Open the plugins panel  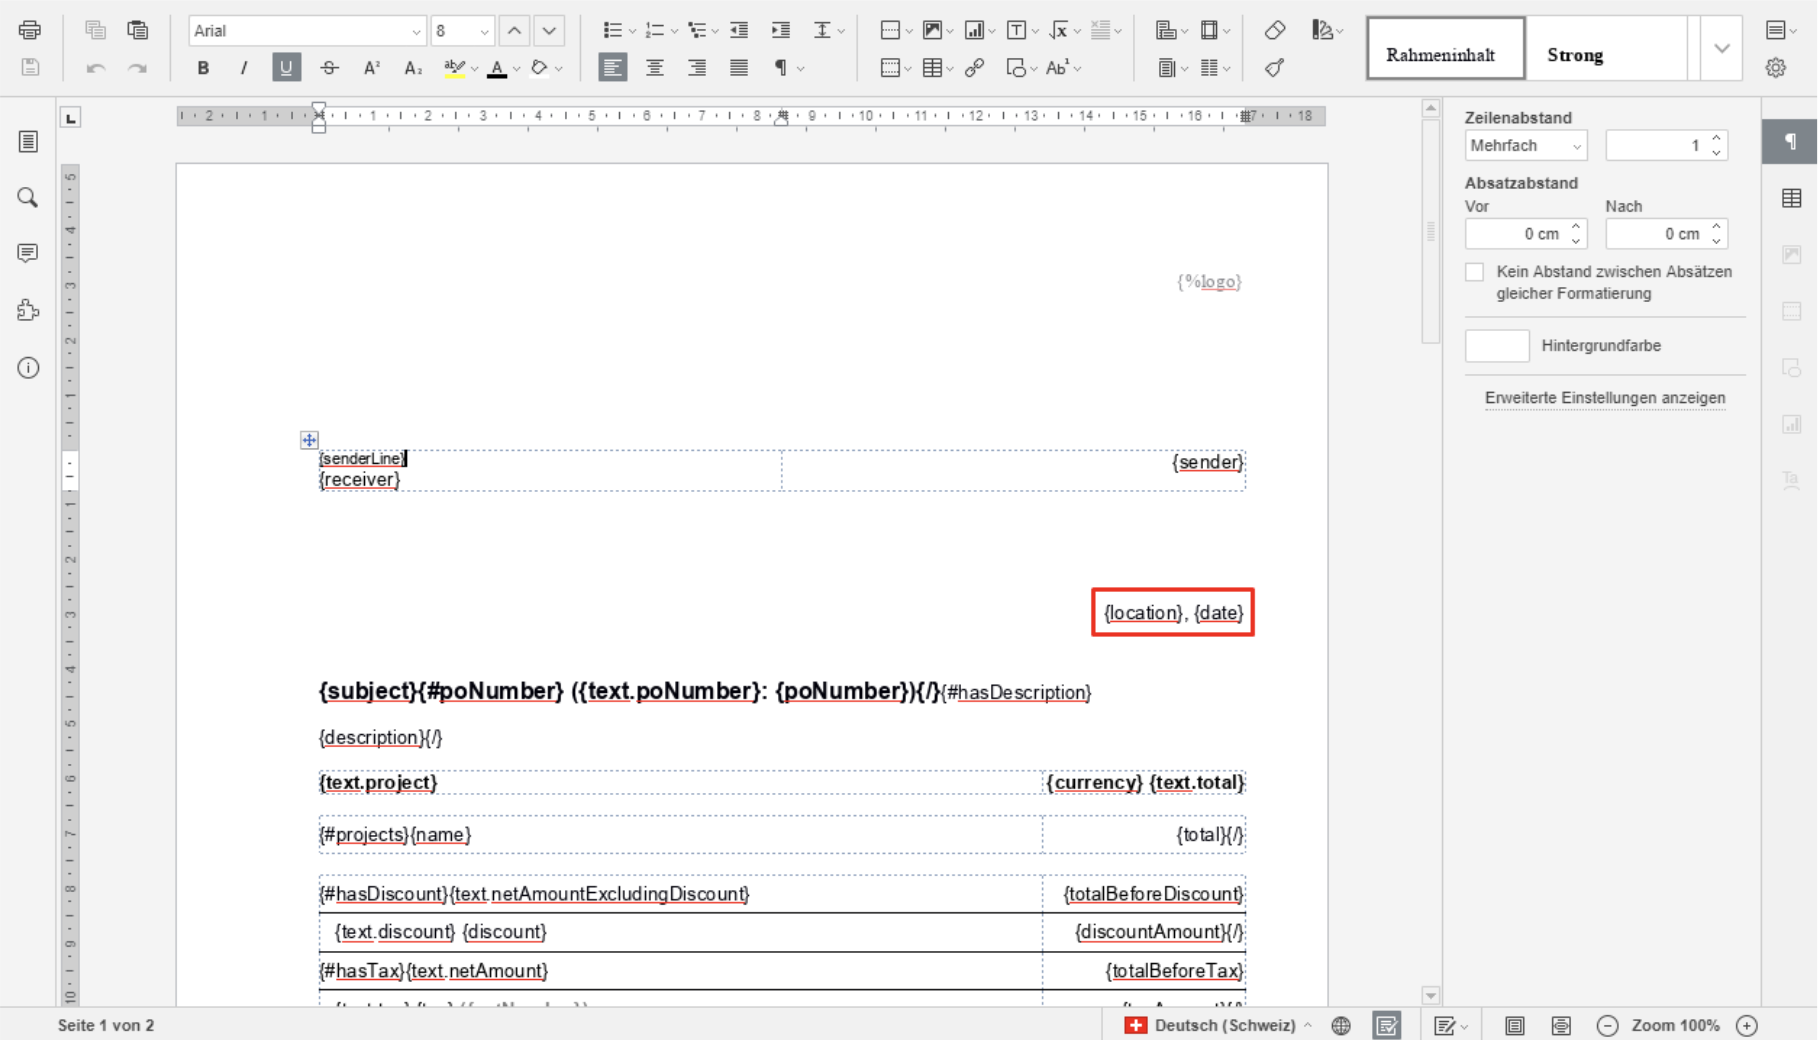[28, 310]
